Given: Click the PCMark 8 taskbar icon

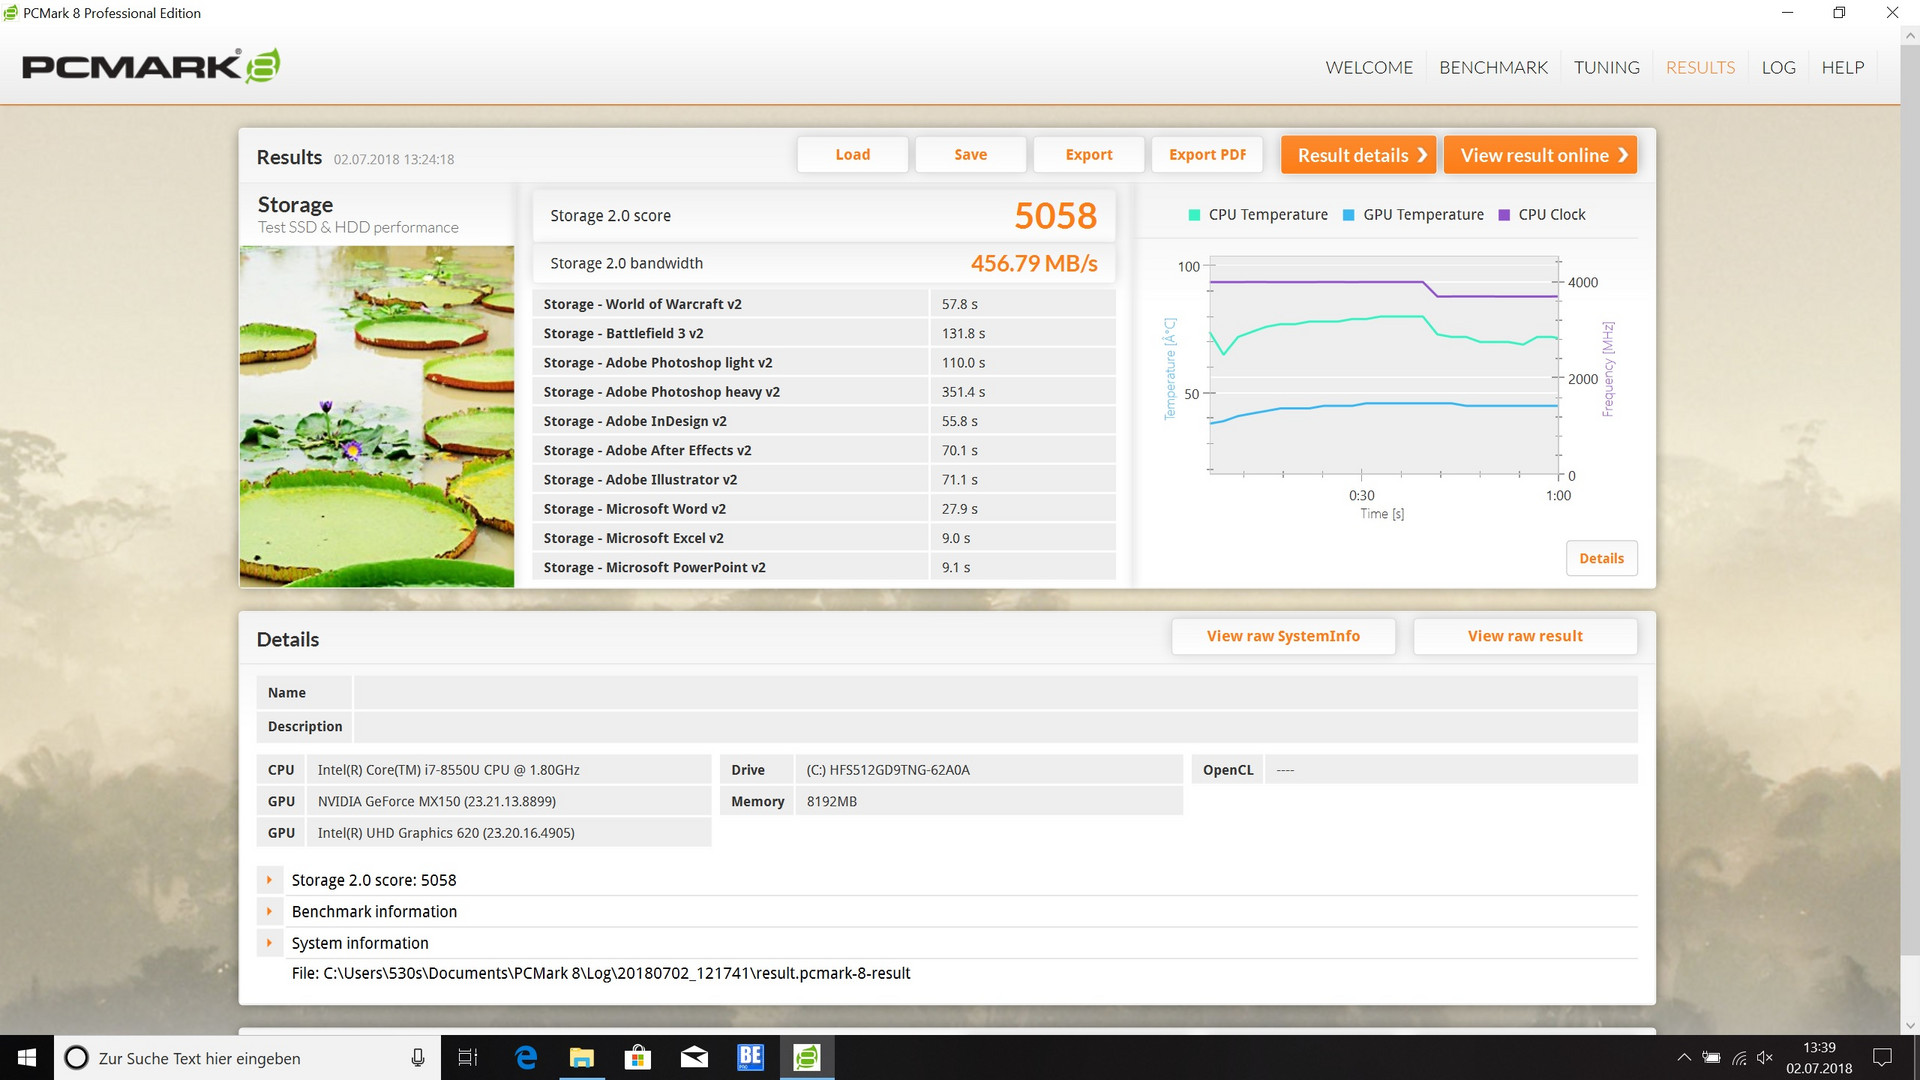Looking at the screenshot, I should pyautogui.click(x=806, y=1057).
